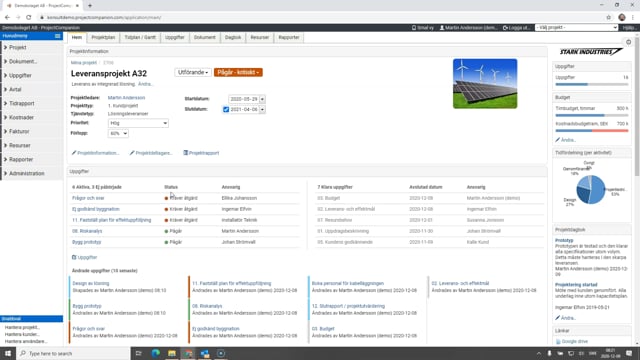Viewport: 640px width, 360px height.
Task: Click the pencil Projektdeltagare link
Action: 151,153
